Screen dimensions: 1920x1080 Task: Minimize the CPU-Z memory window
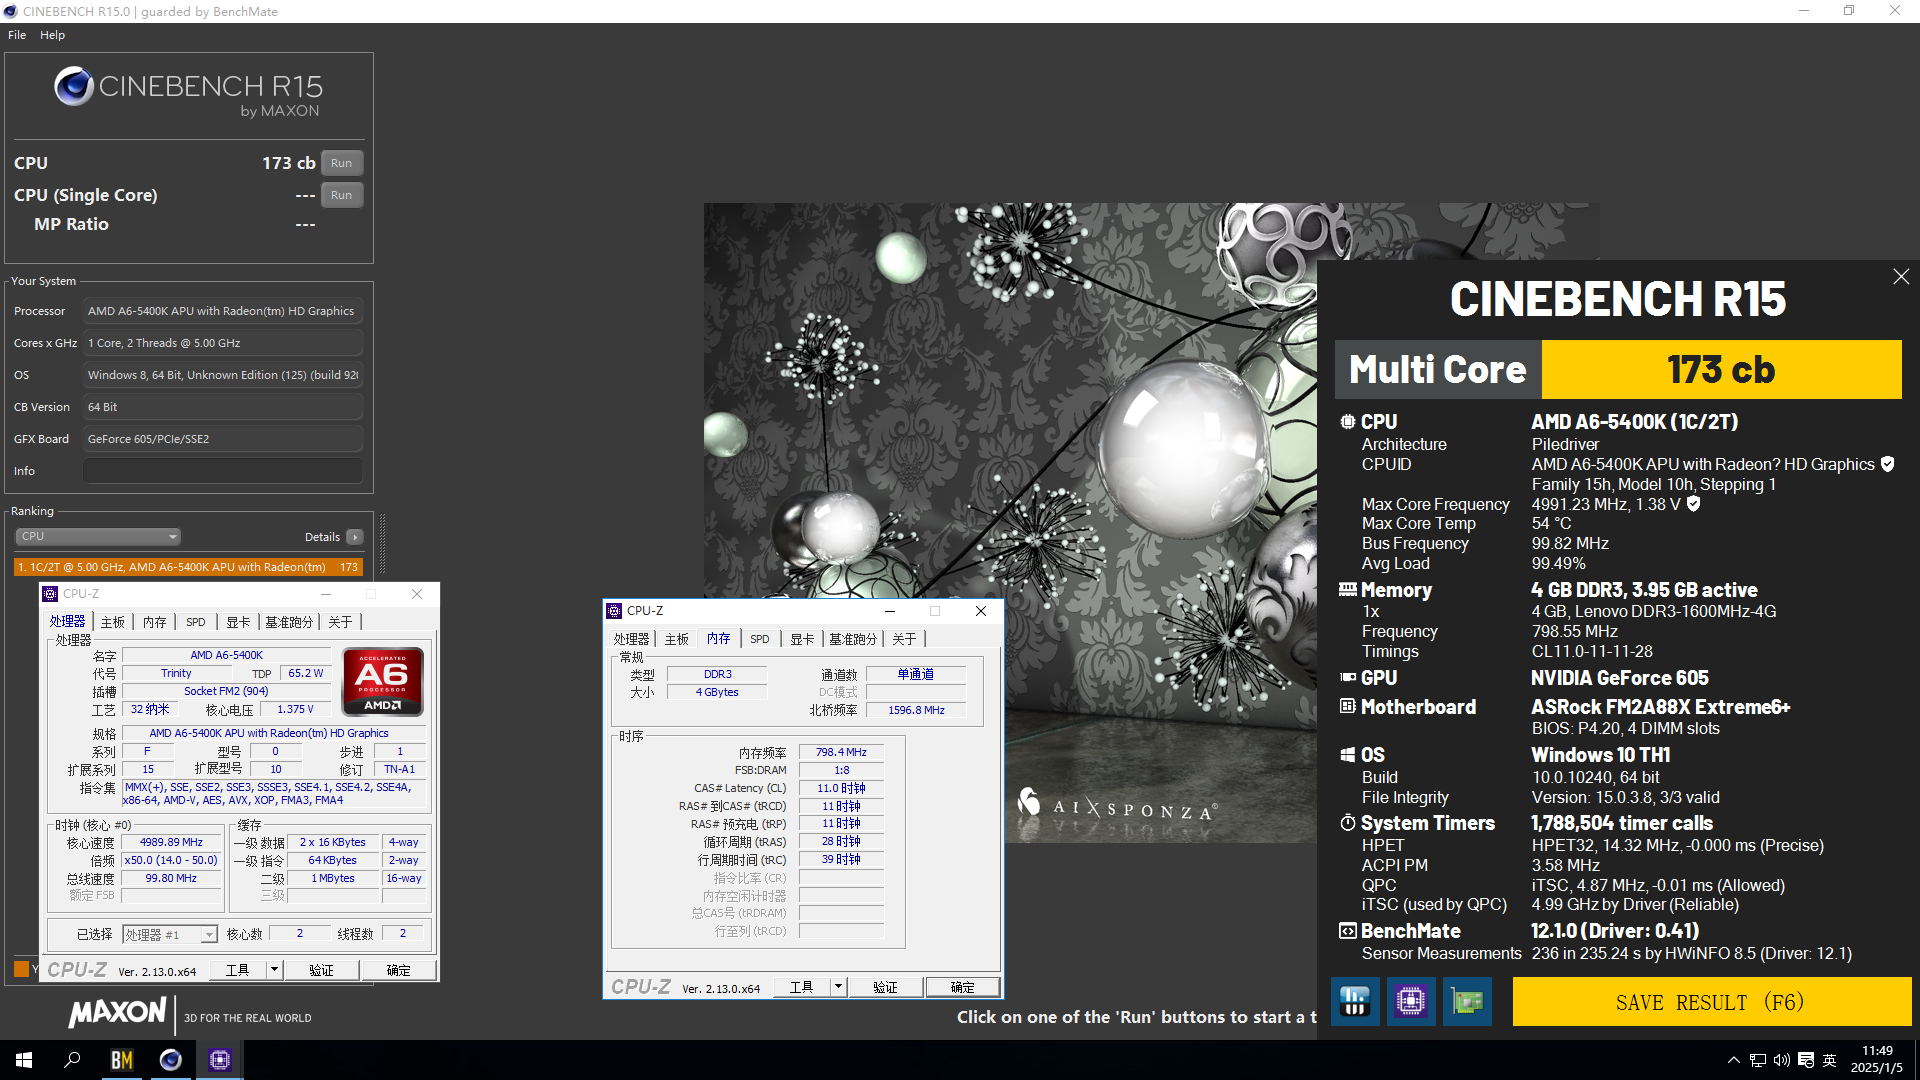[889, 611]
